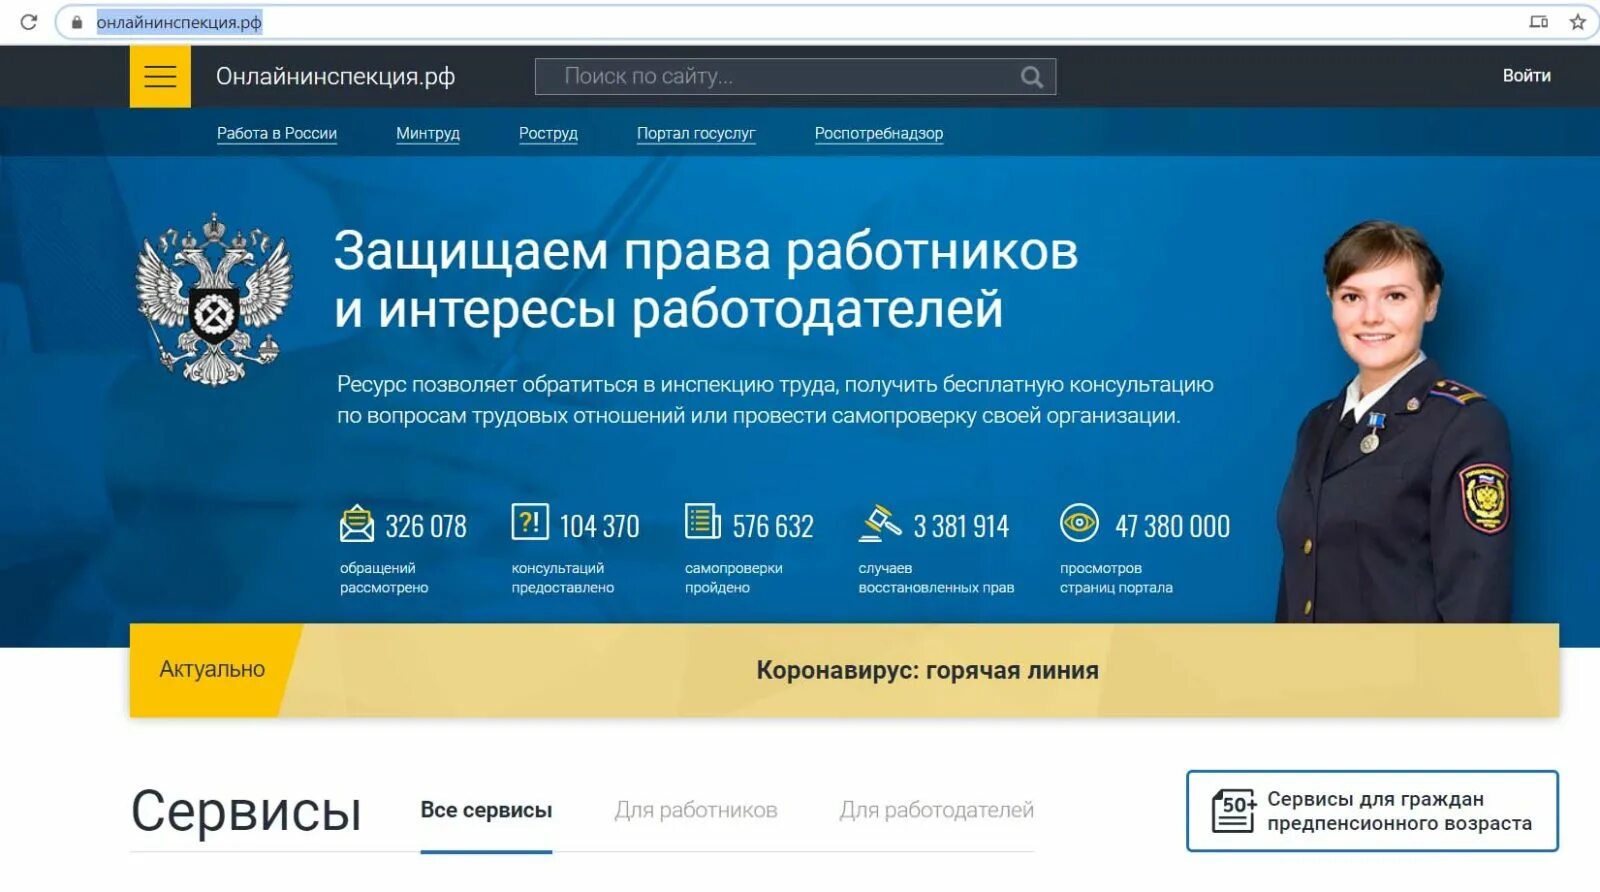Click the search magnifier icon
The image size is (1600, 892).
click(1032, 77)
